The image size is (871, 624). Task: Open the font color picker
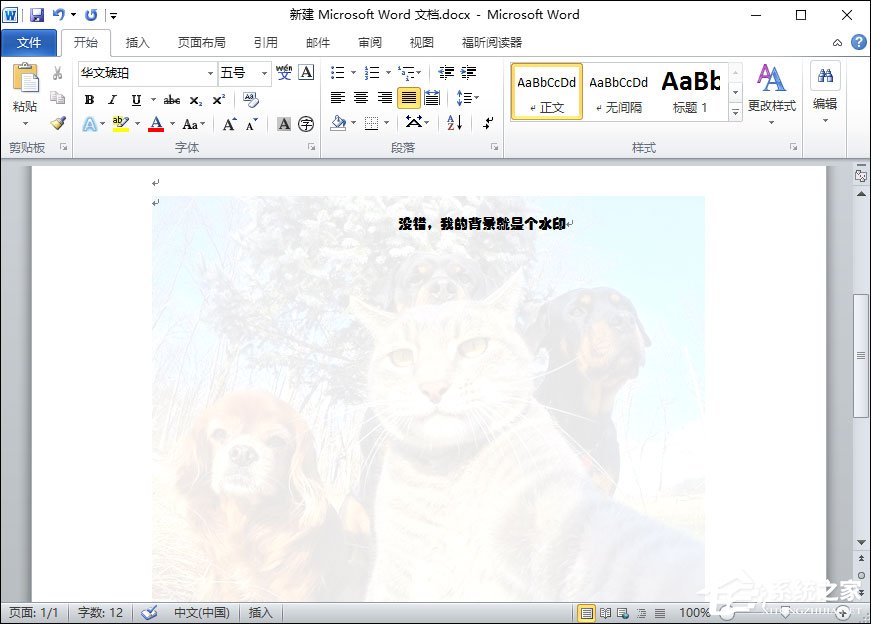(x=155, y=123)
